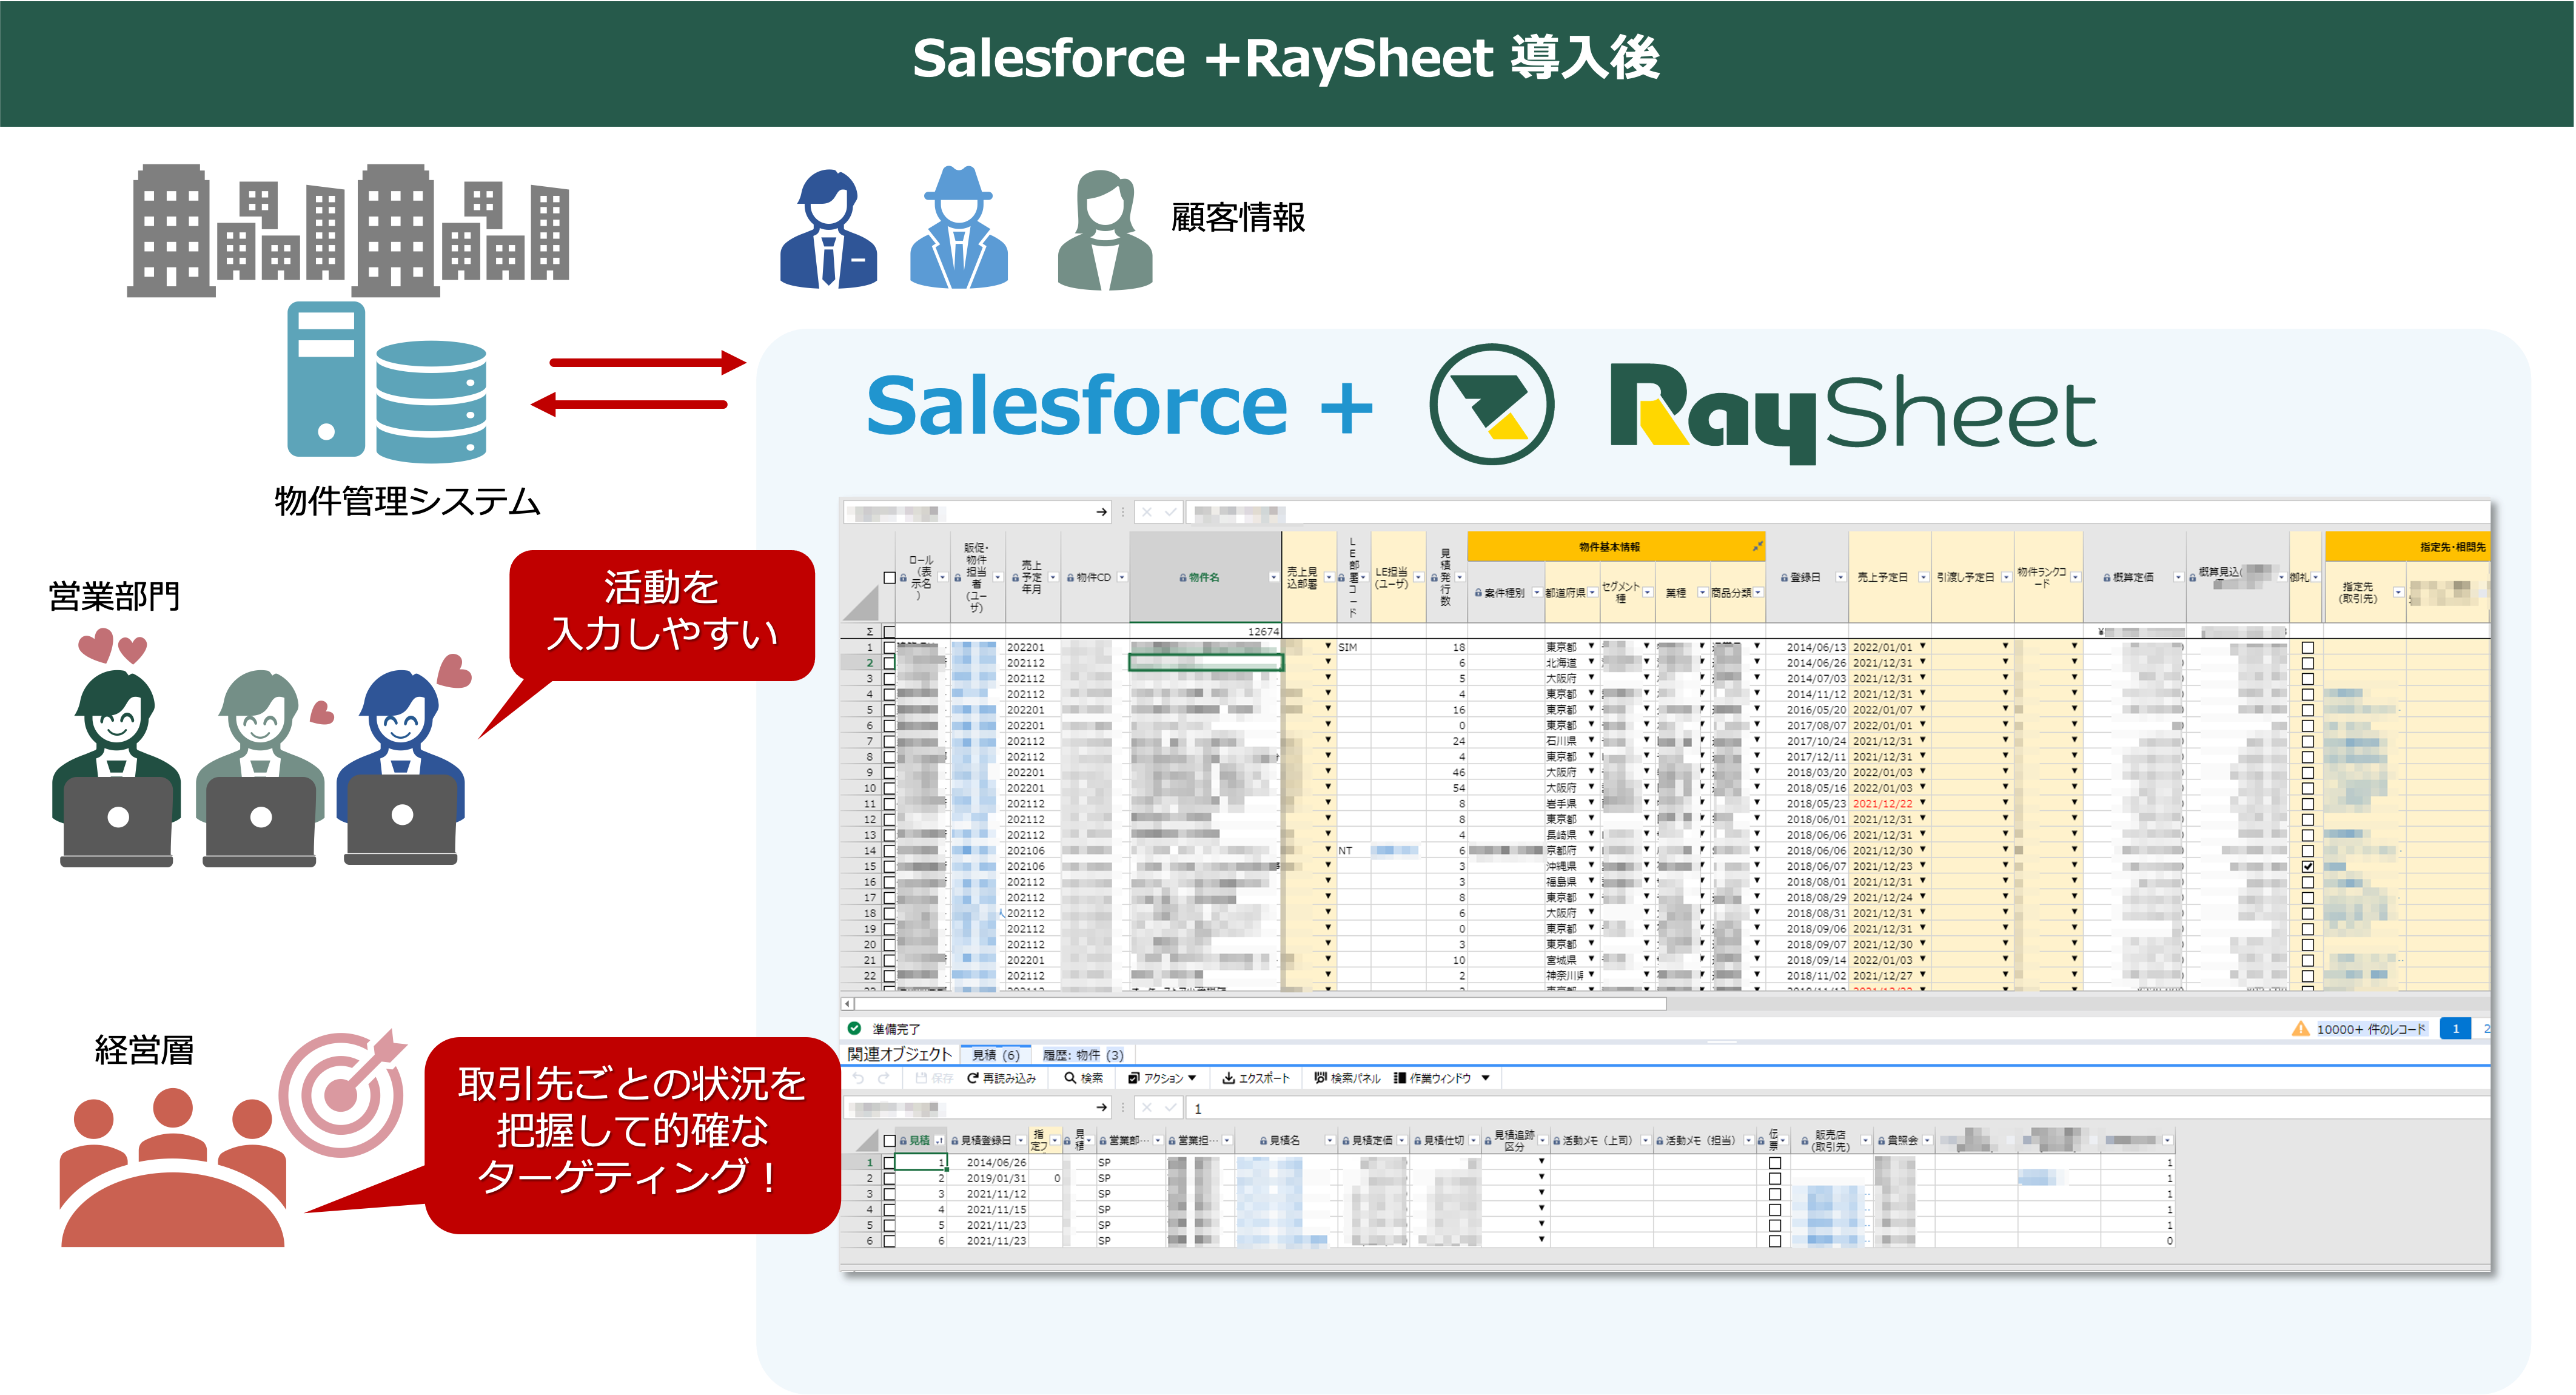Click the Σ summary row marker
This screenshot has width=2576, height=1395.
[x=869, y=631]
